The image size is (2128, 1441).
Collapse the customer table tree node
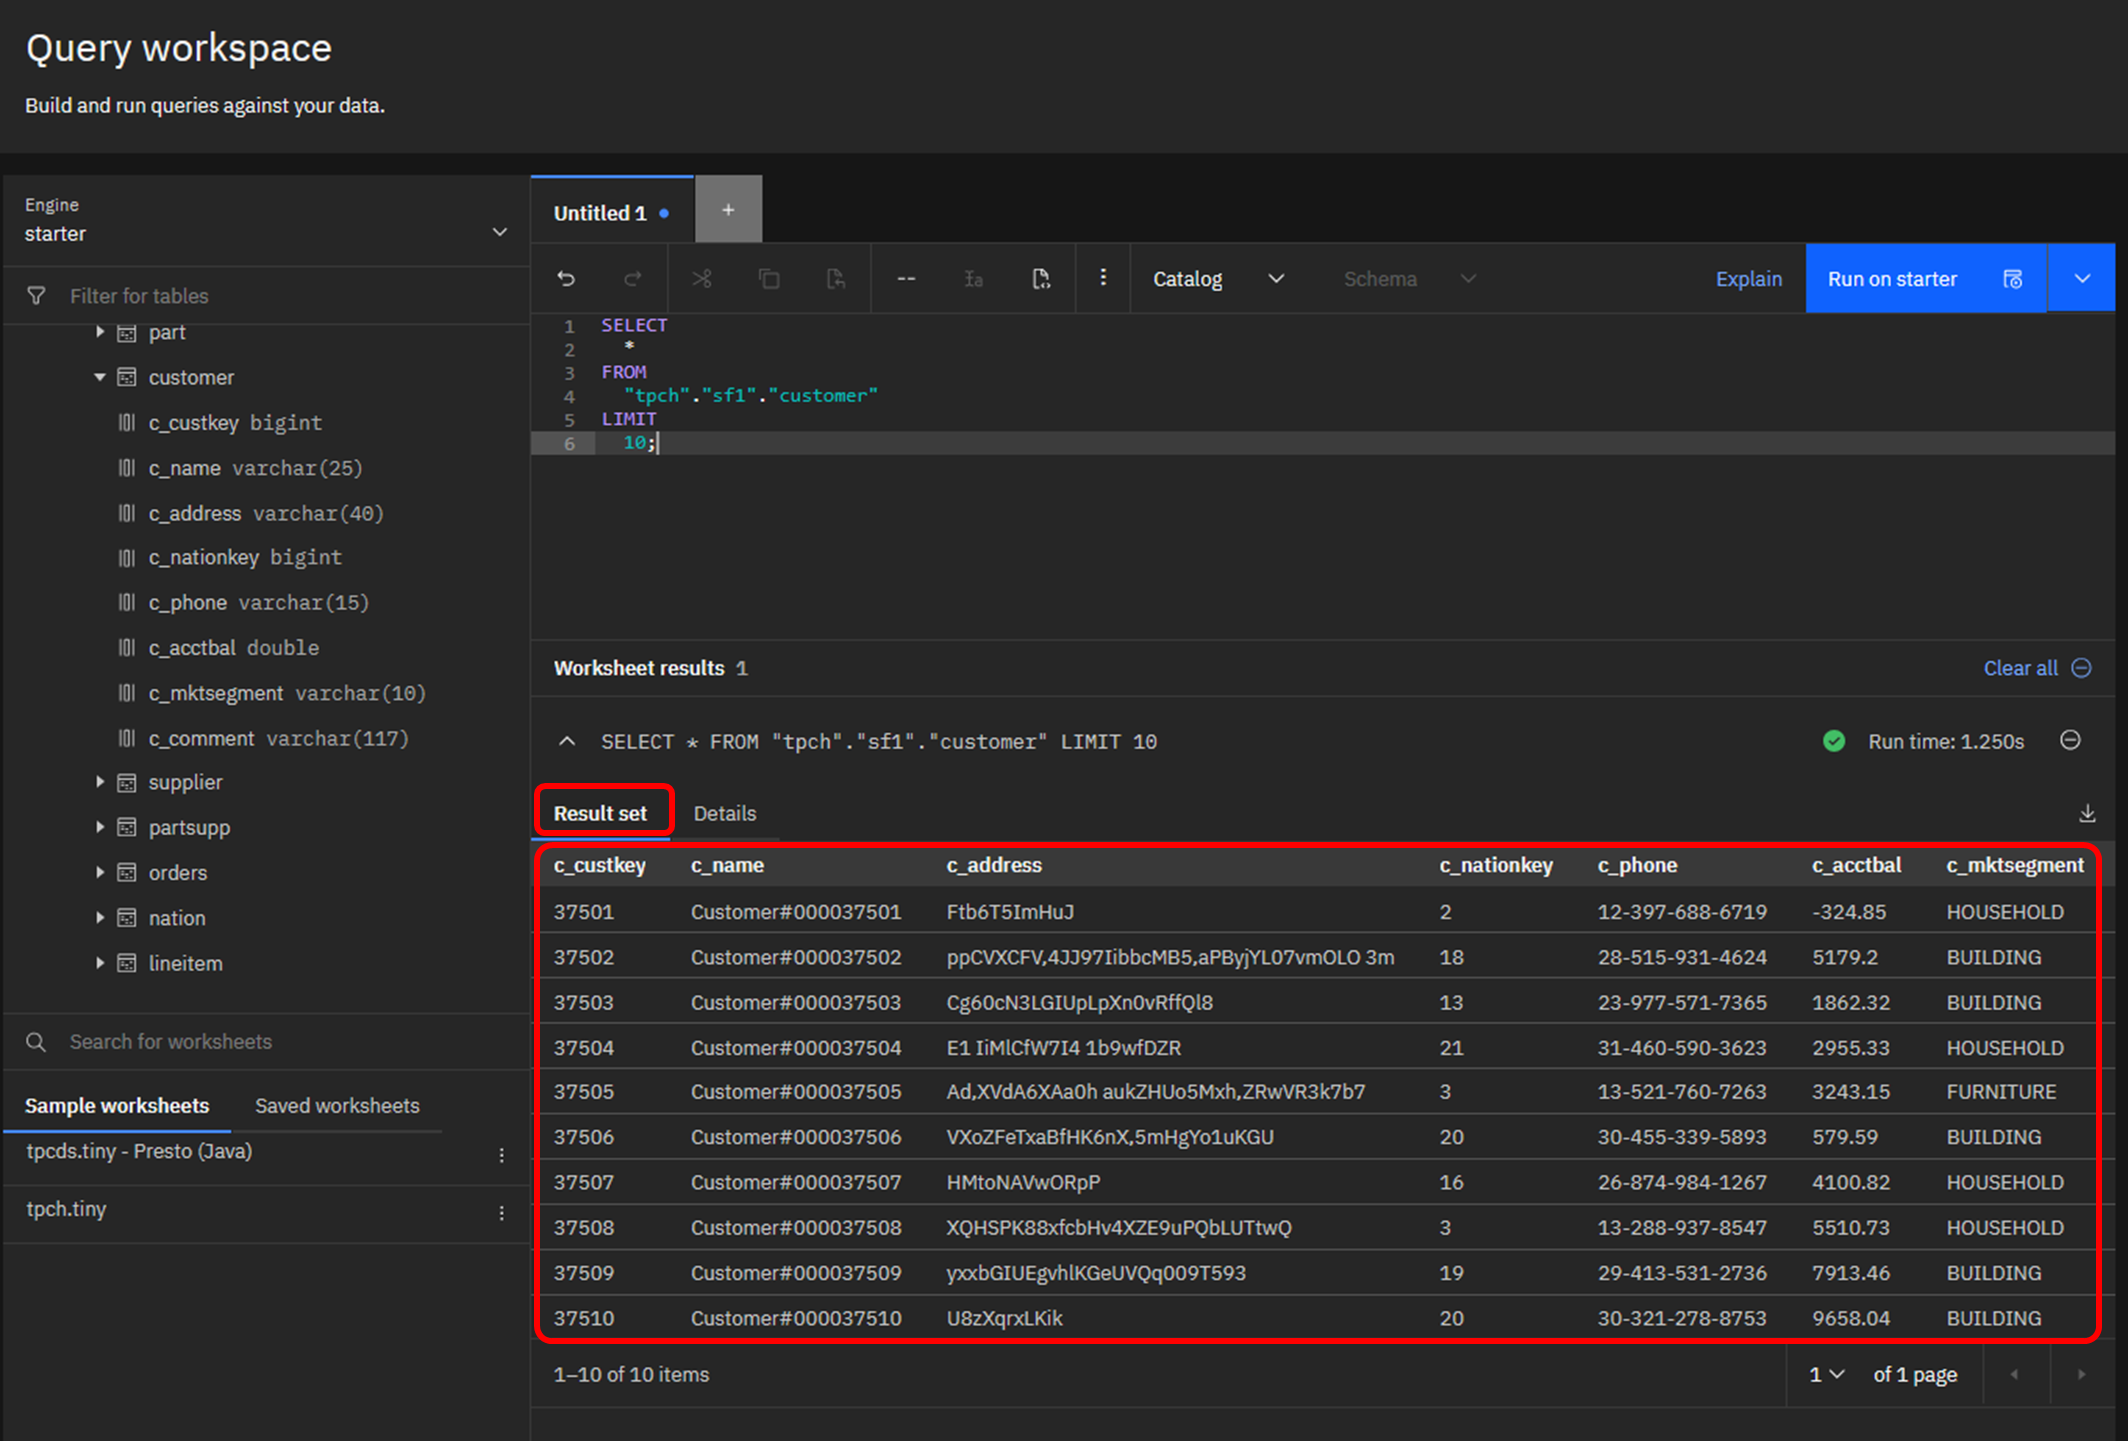100,377
